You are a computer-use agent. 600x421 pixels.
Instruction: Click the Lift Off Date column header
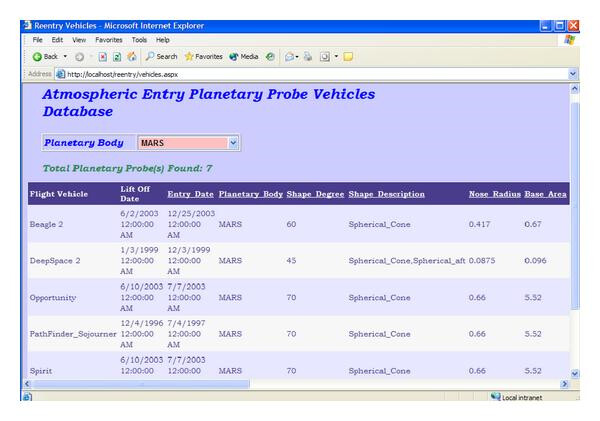(135, 194)
